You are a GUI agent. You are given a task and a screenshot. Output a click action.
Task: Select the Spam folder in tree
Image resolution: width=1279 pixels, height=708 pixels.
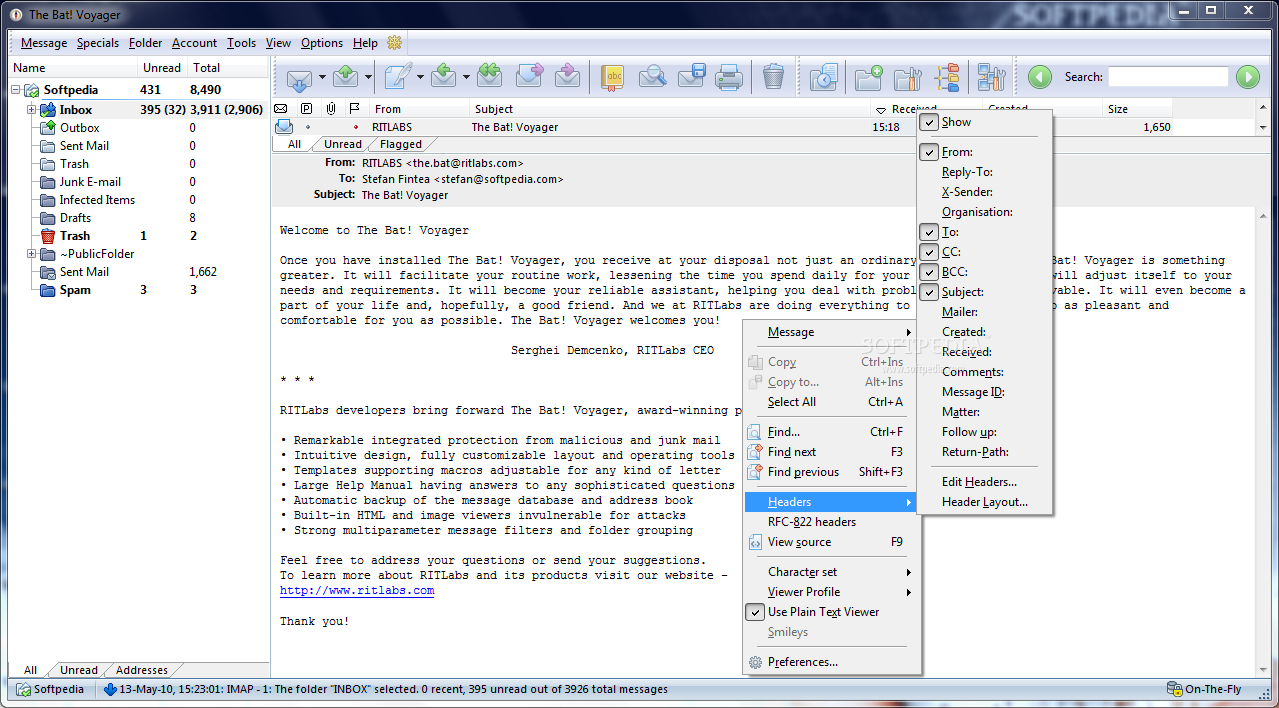click(75, 290)
